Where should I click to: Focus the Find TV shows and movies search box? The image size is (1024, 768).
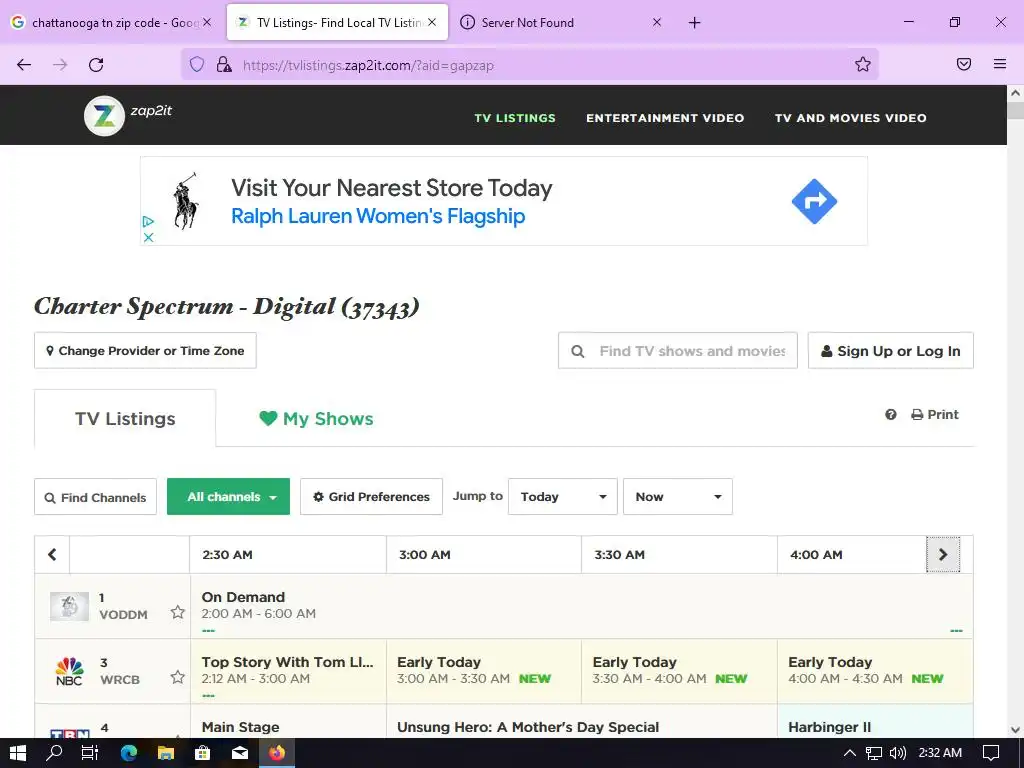pyautogui.click(x=678, y=351)
